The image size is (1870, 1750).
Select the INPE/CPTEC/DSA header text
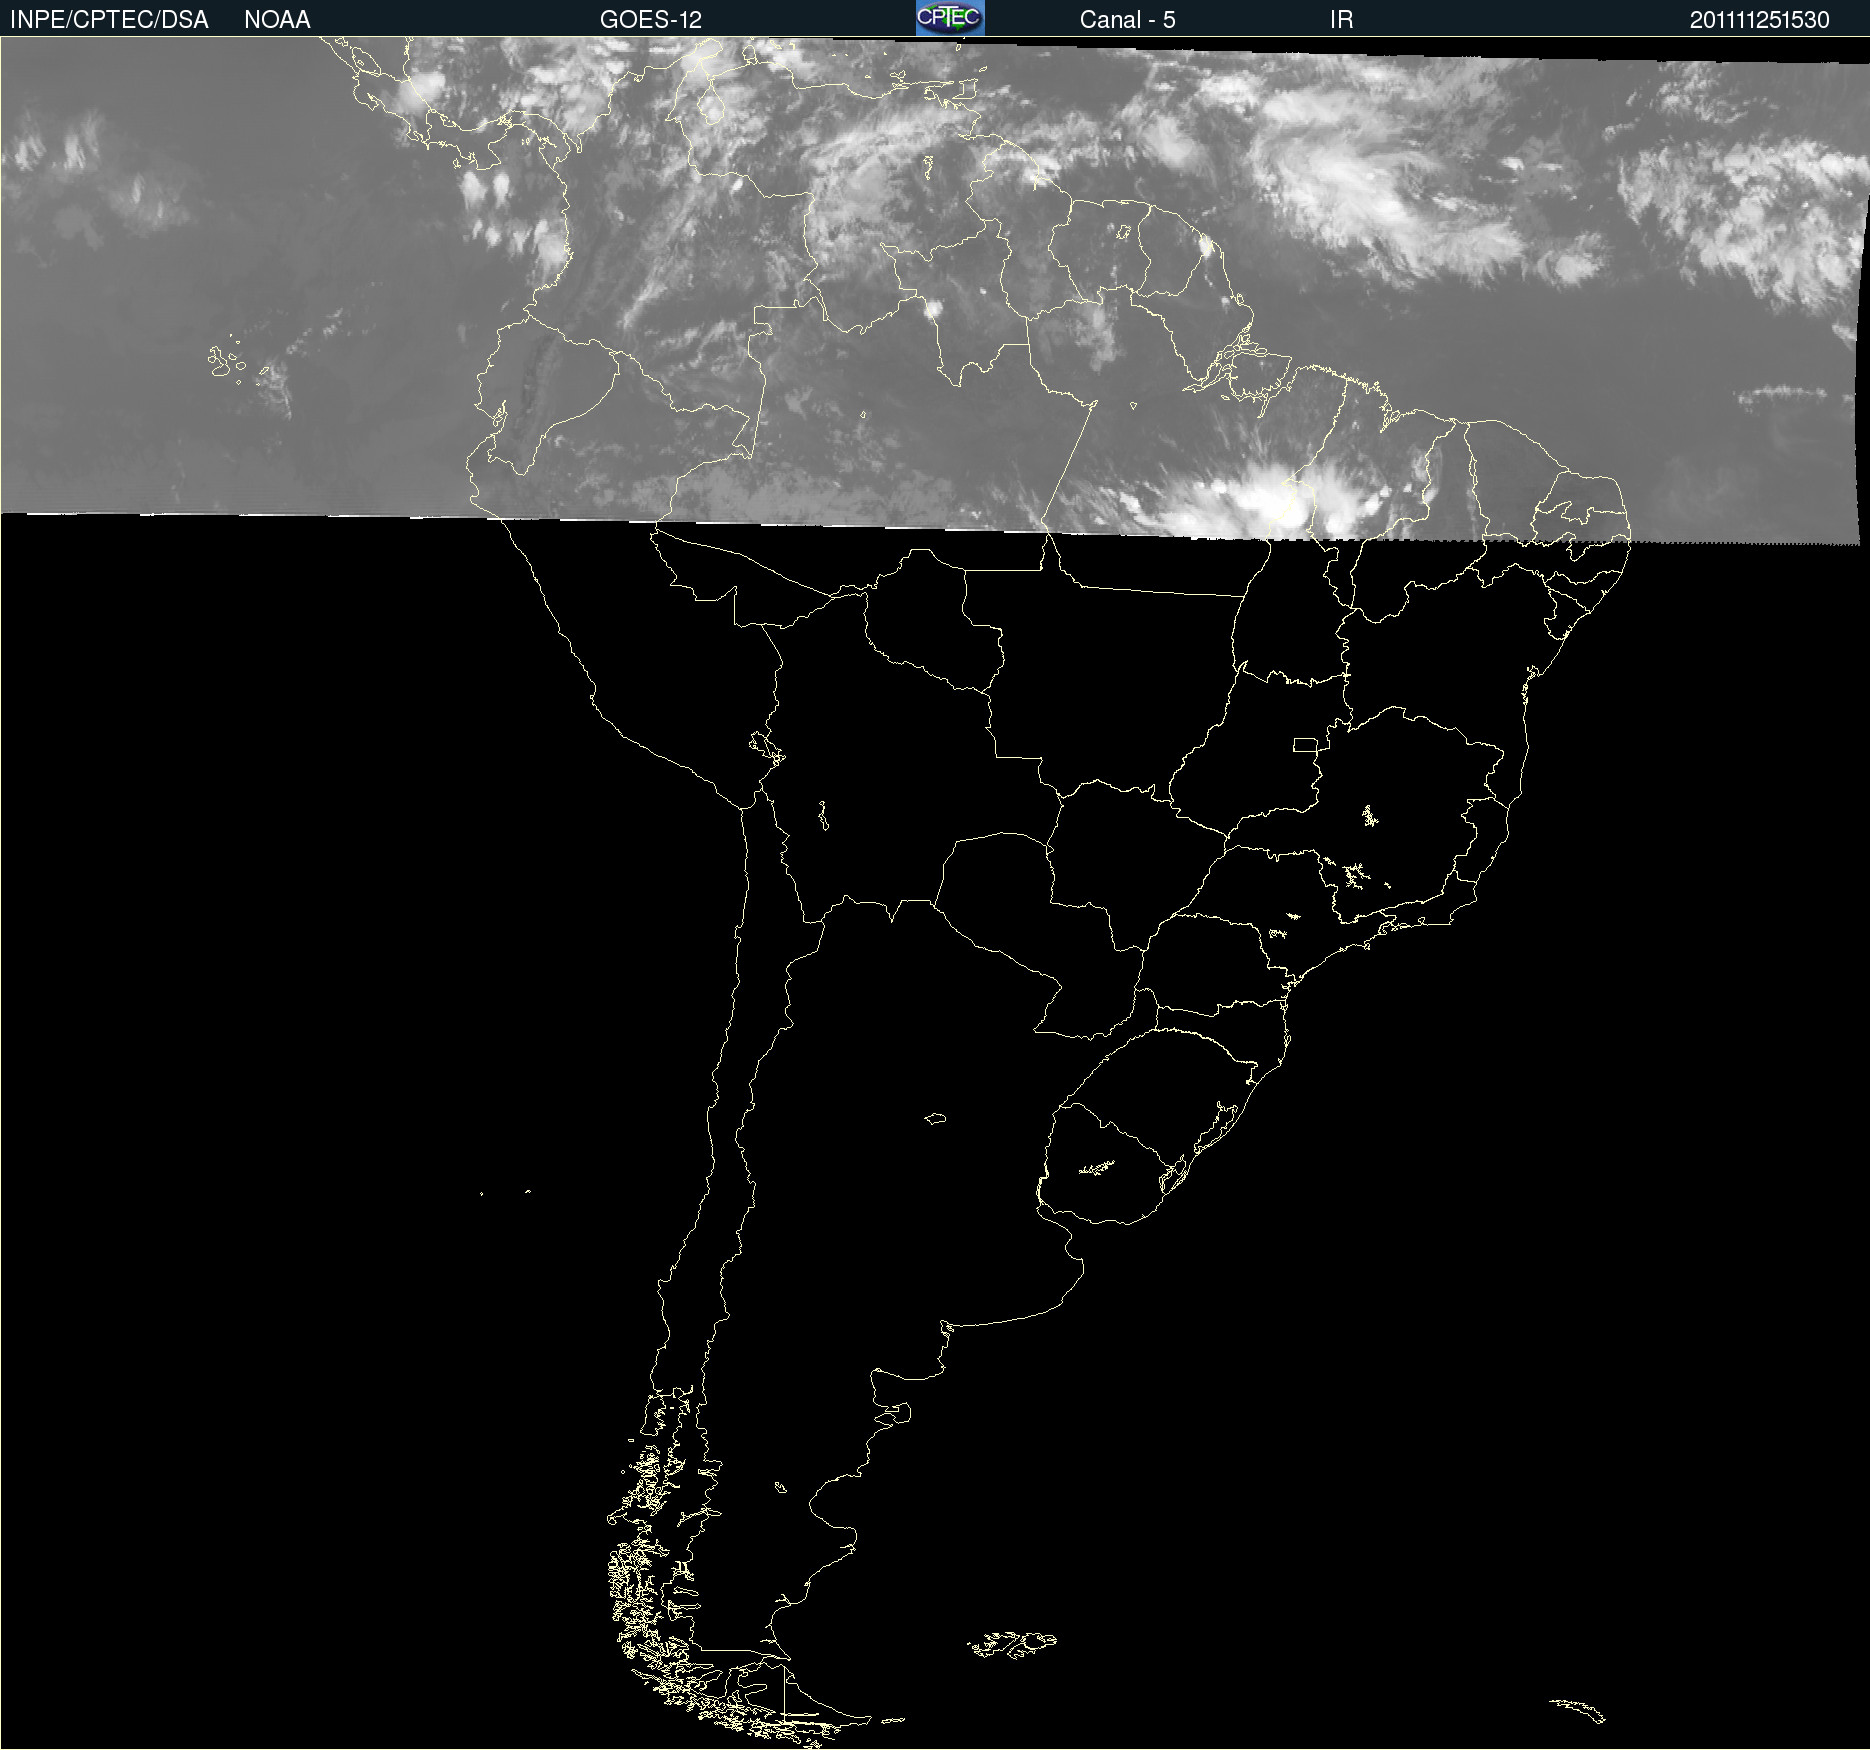109,20
